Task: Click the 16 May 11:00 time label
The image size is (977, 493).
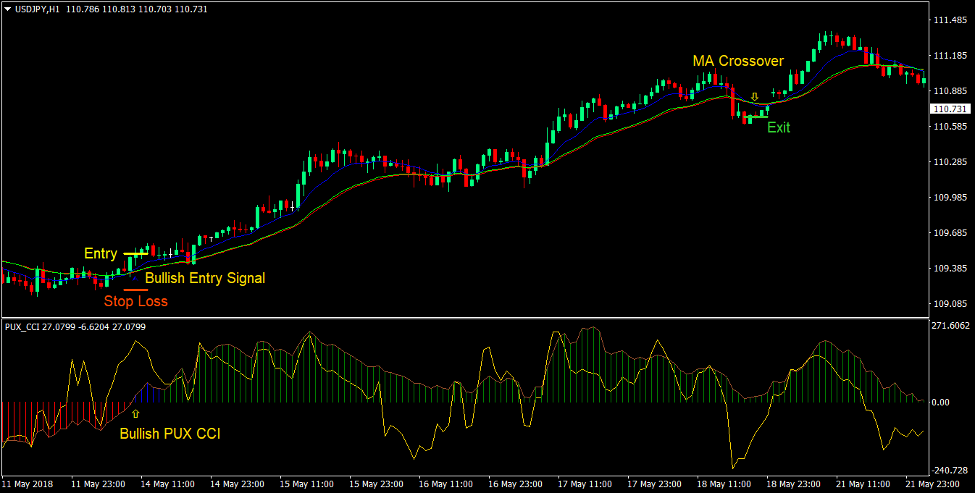Action: tap(446, 484)
